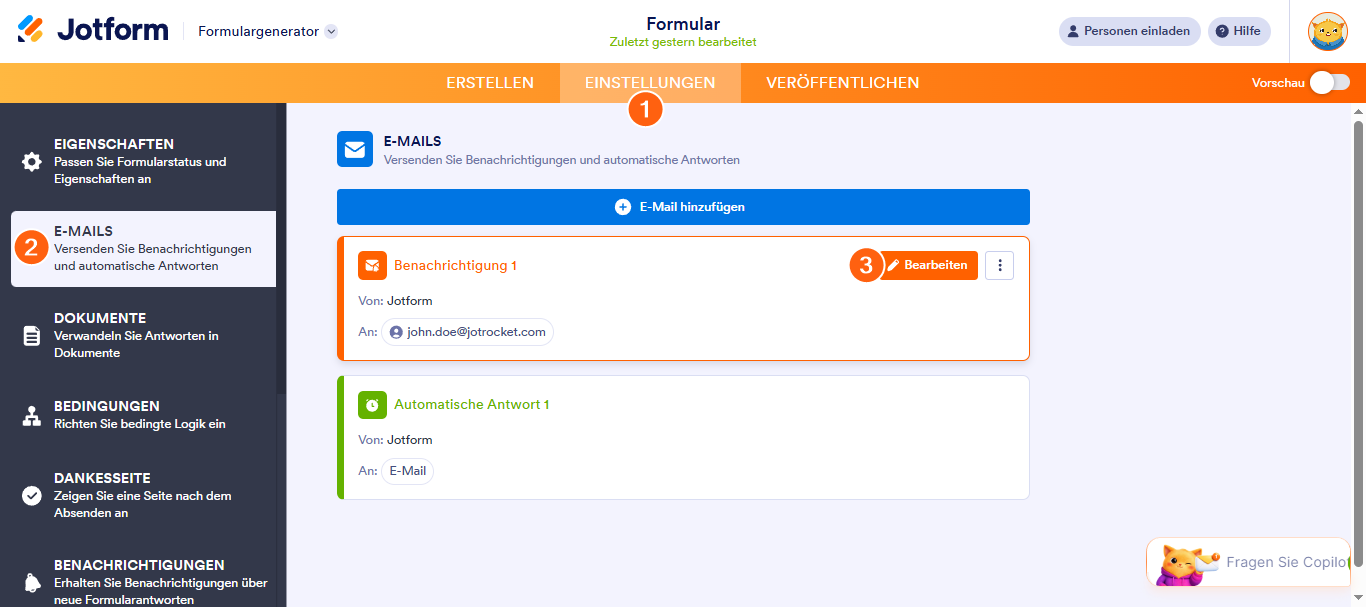This screenshot has height=607, width=1366.
Task: Open the Eigenschaften gear settings
Action: (32, 162)
